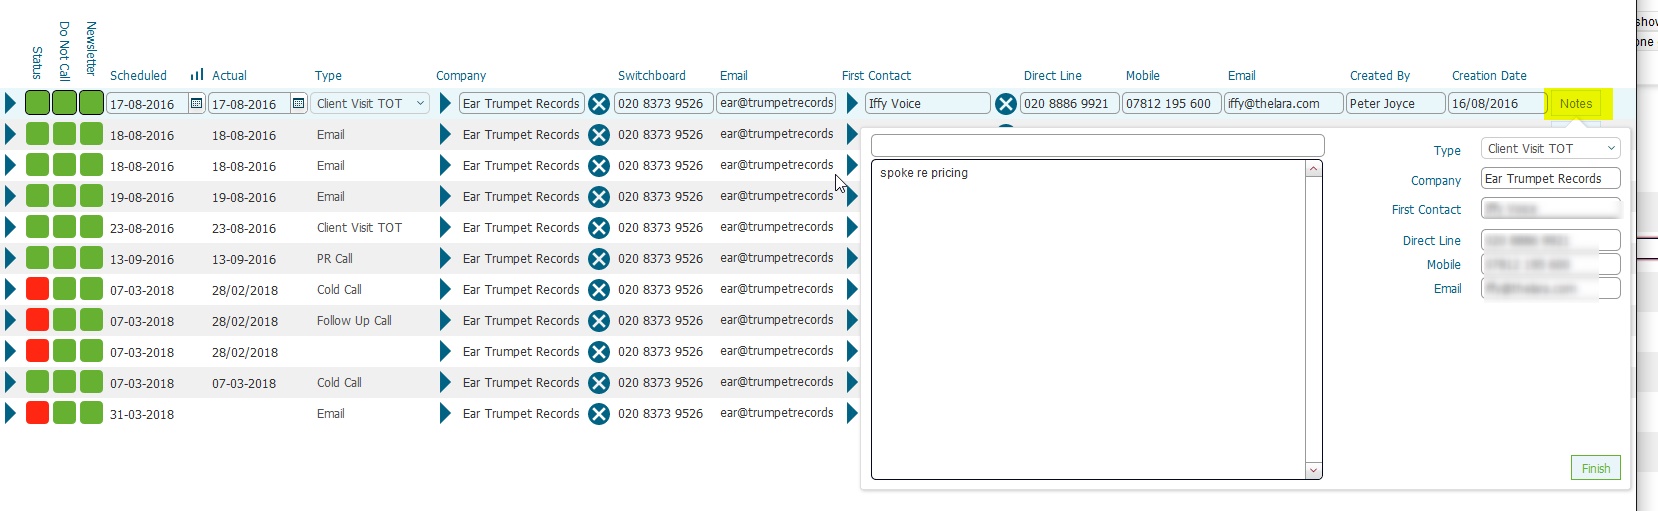Image resolution: width=1658 pixels, height=511 pixels.
Task: Expand the 31-03-2018 row with left arrow
Action: pos(10,414)
